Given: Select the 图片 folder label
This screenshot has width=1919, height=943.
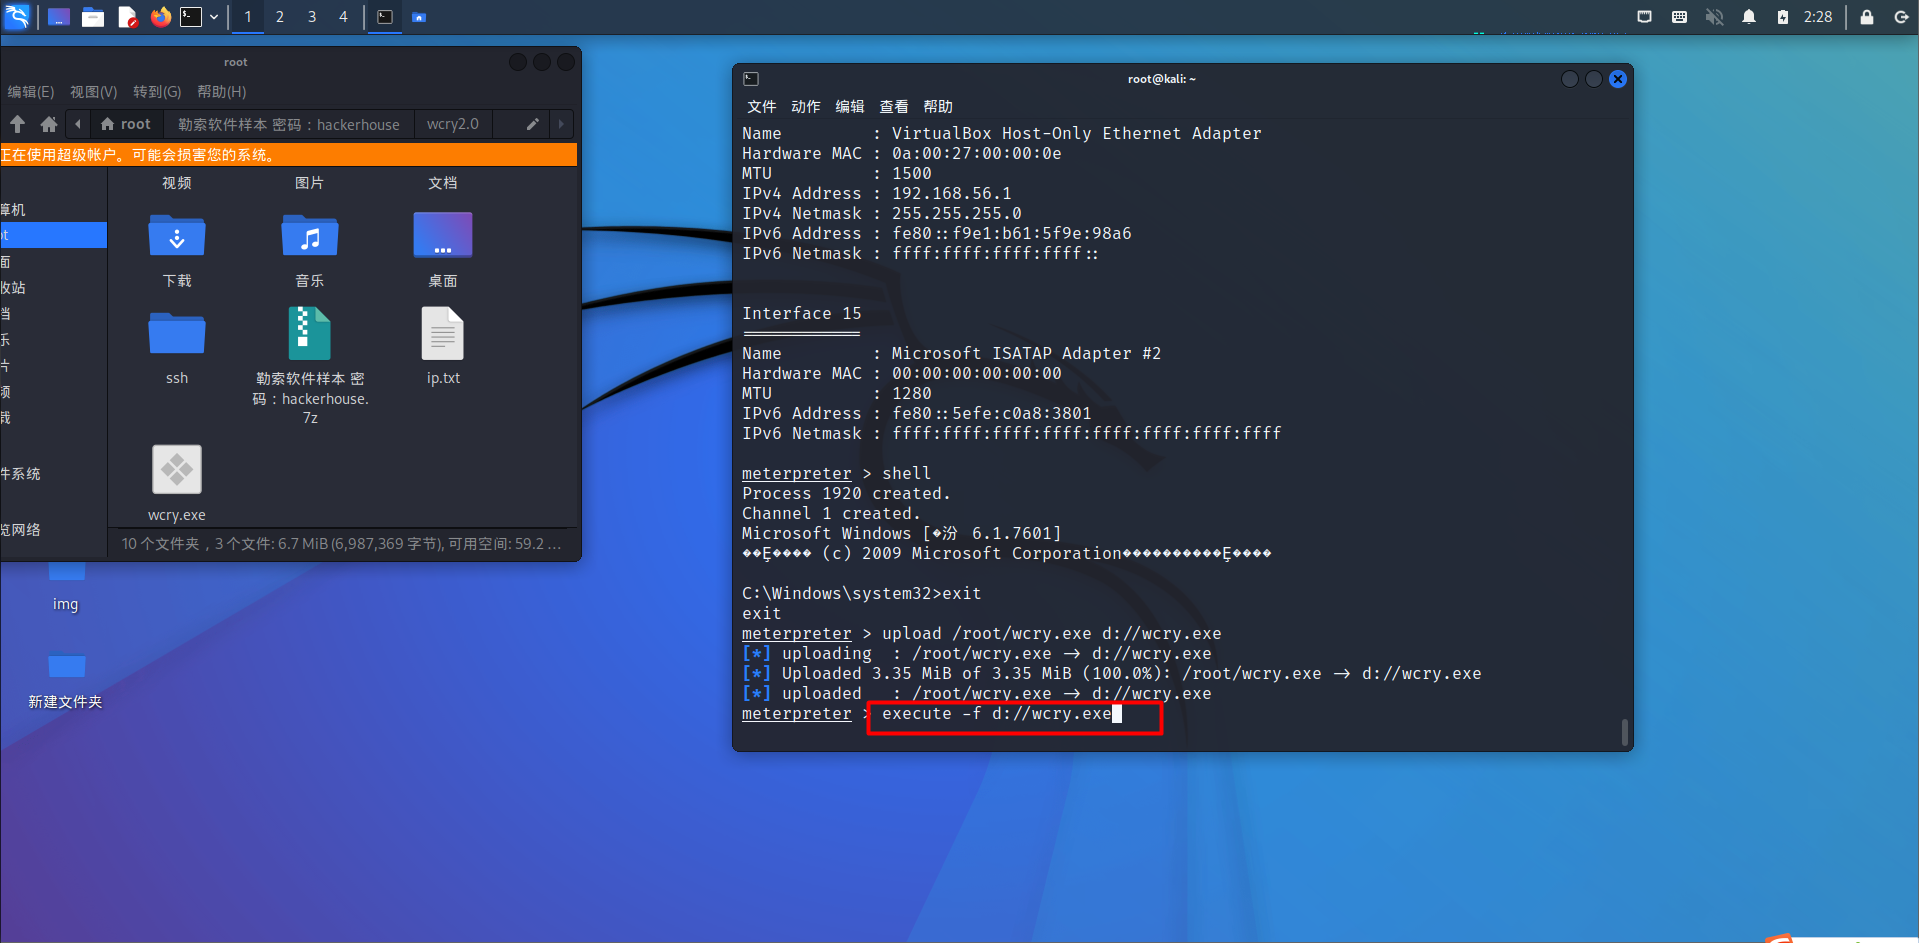Looking at the screenshot, I should point(310,183).
